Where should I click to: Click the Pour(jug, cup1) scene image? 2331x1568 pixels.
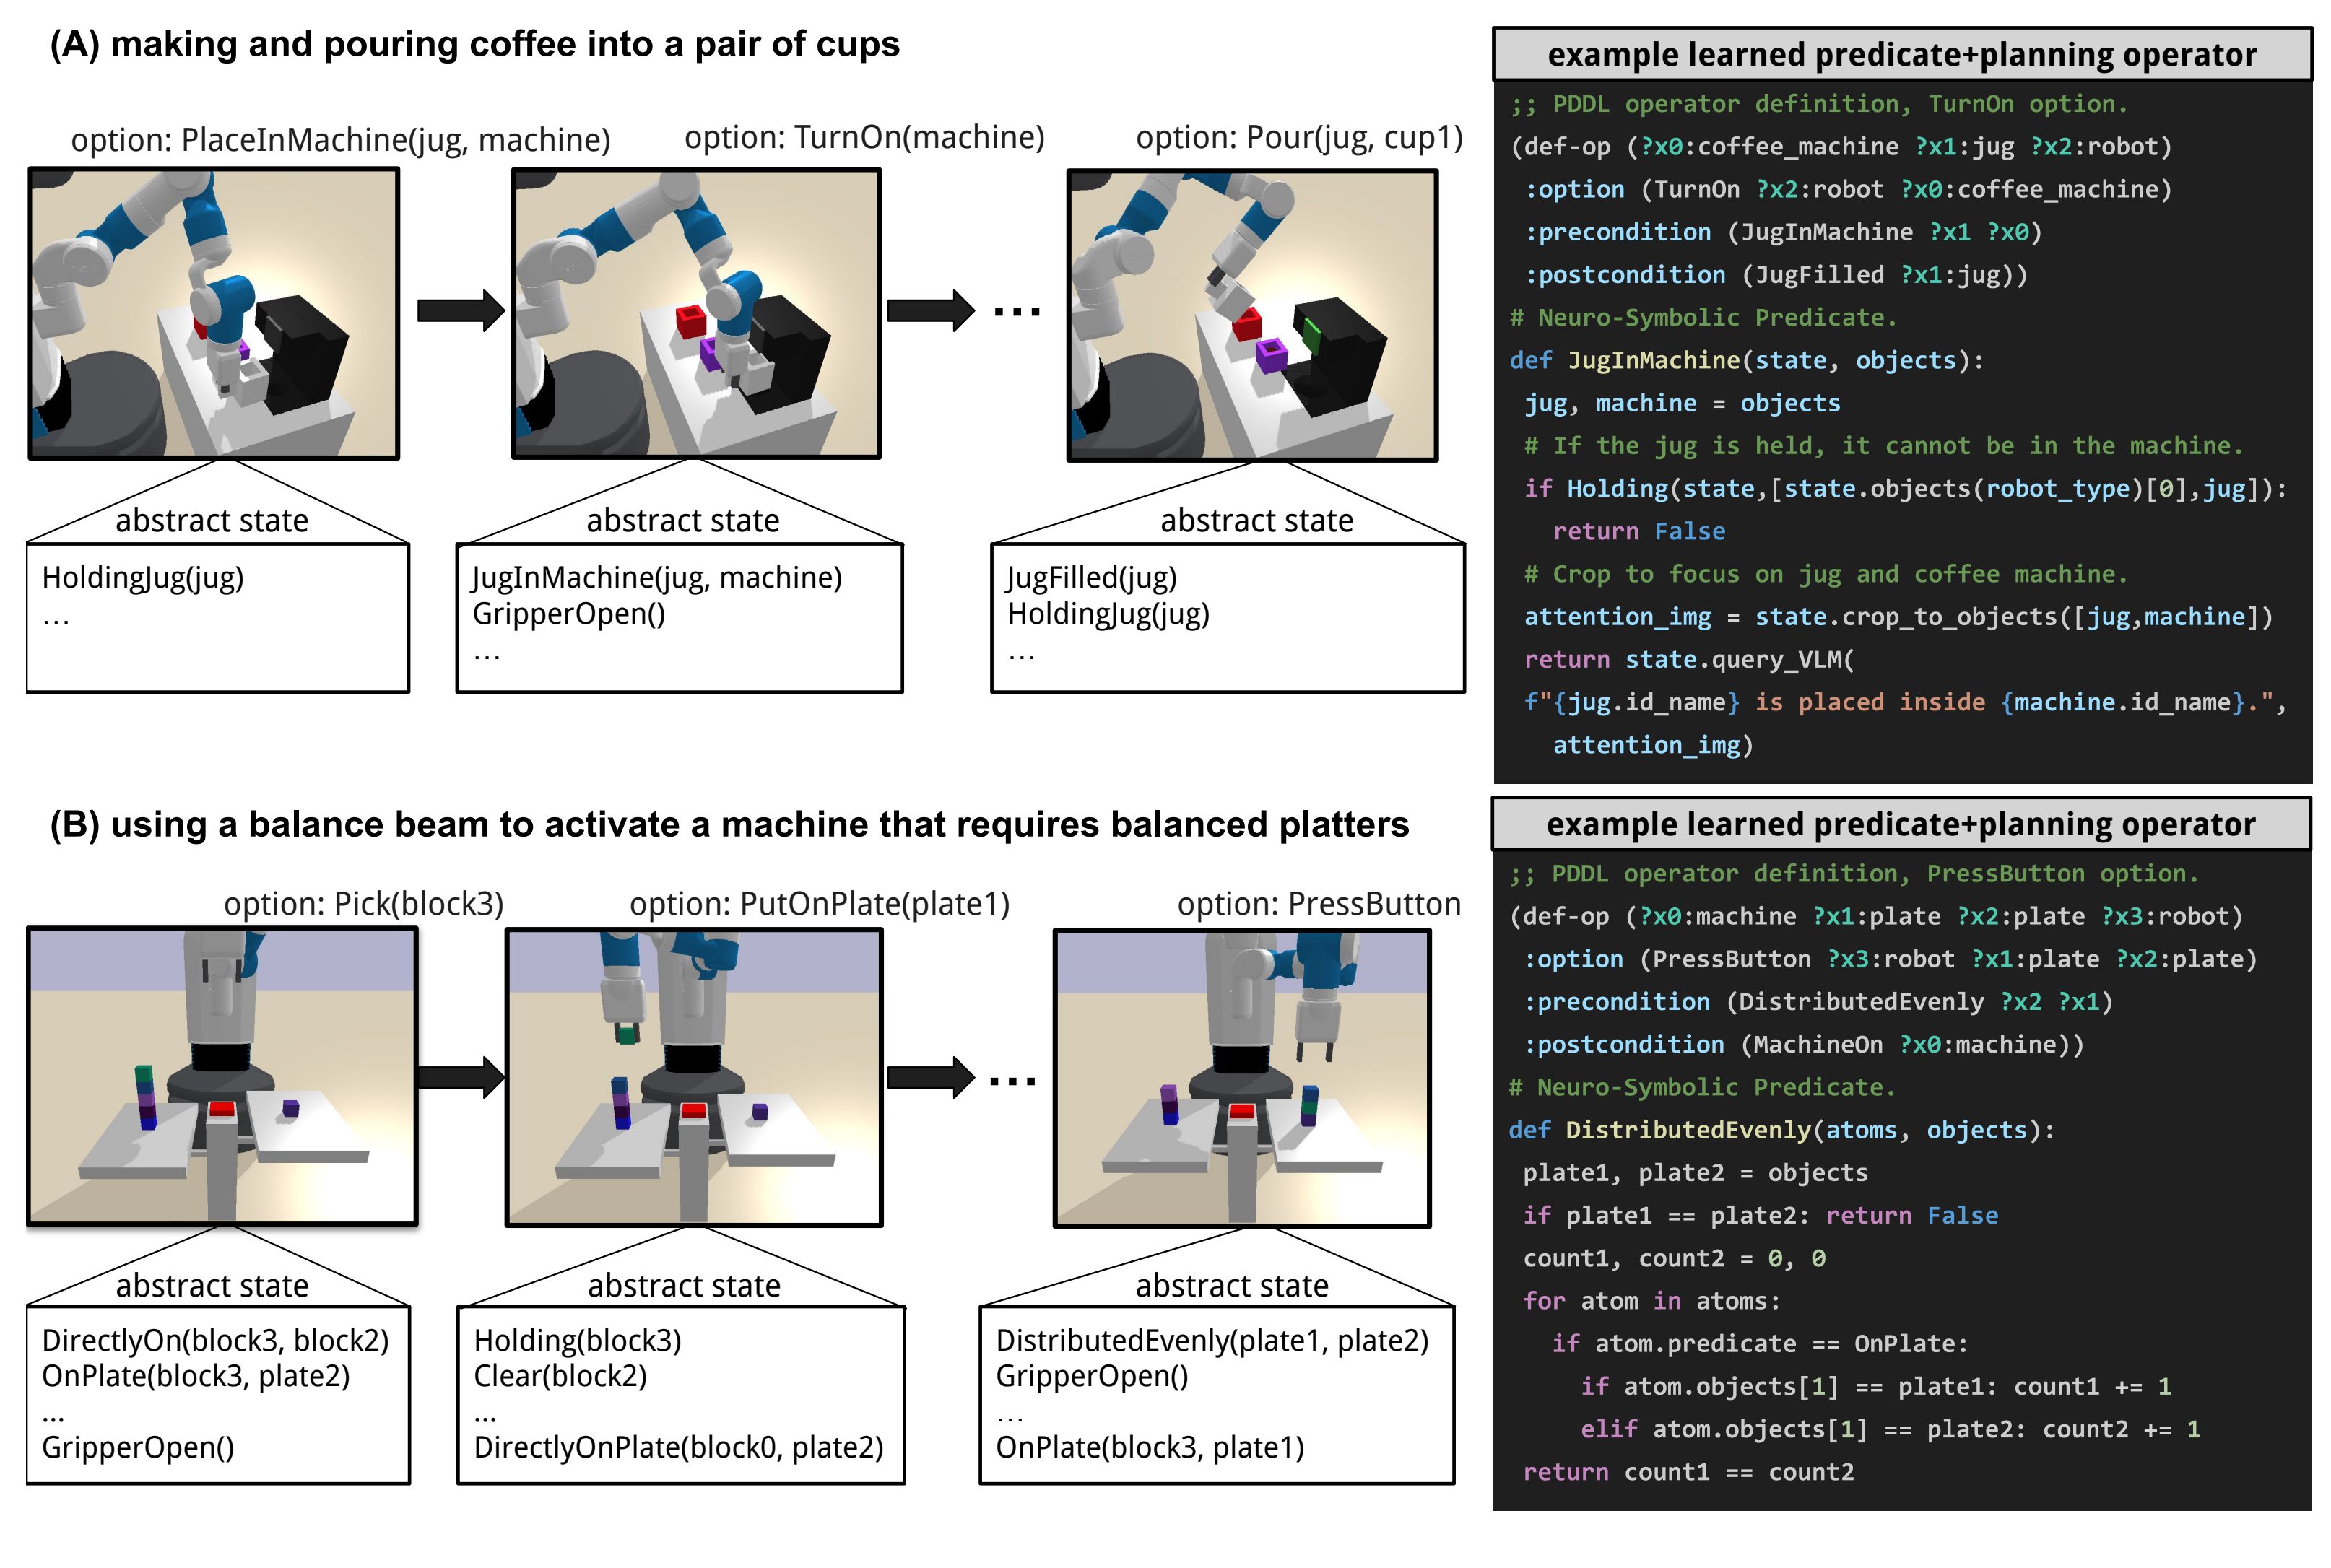(1252, 316)
